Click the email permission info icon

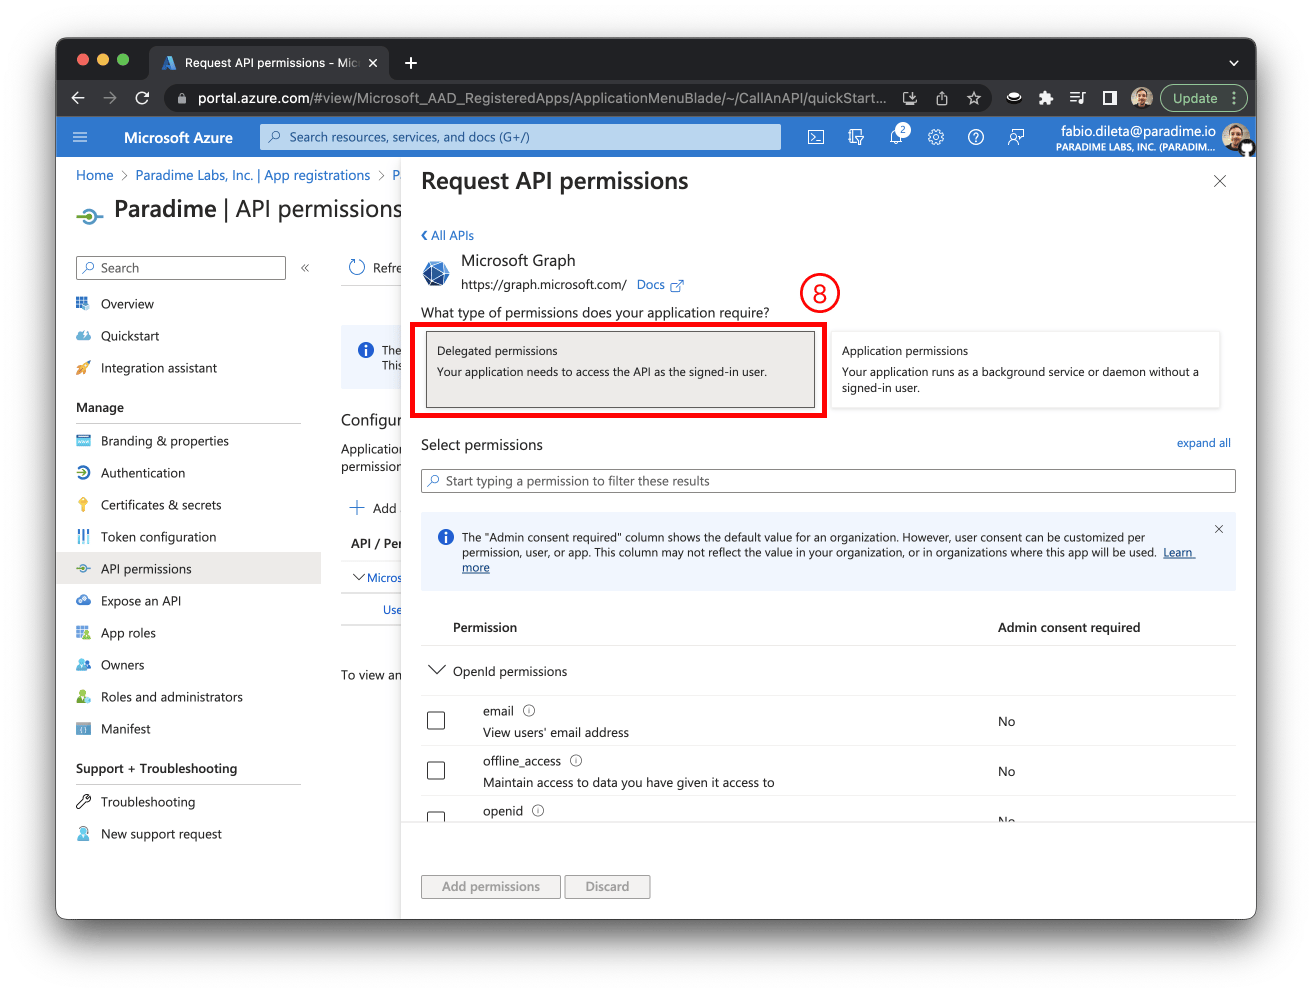529,711
